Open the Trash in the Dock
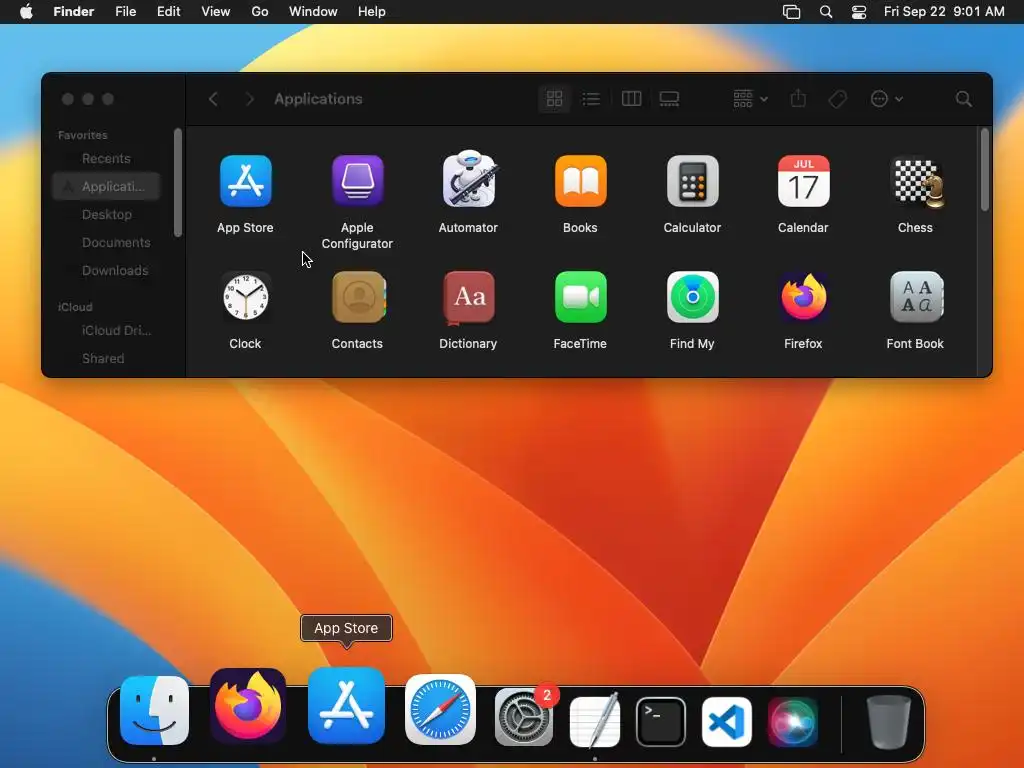1024x768 pixels. tap(888, 722)
